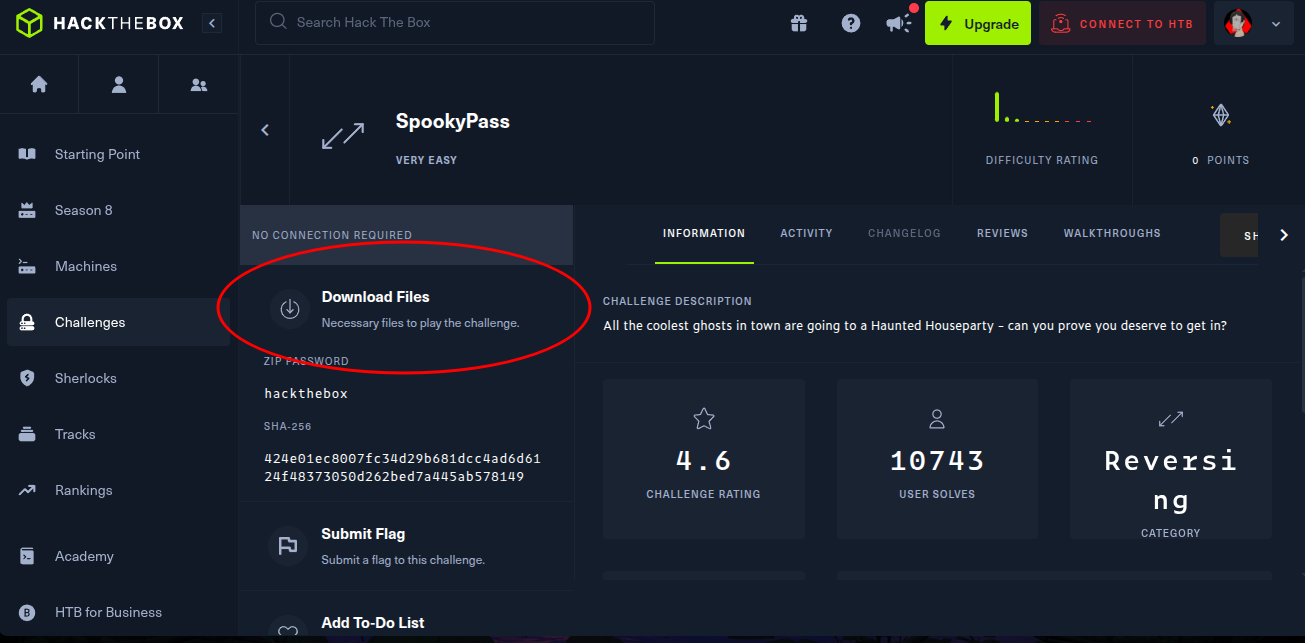Click Submit Flag button
This screenshot has width=1305, height=643.
coord(407,546)
